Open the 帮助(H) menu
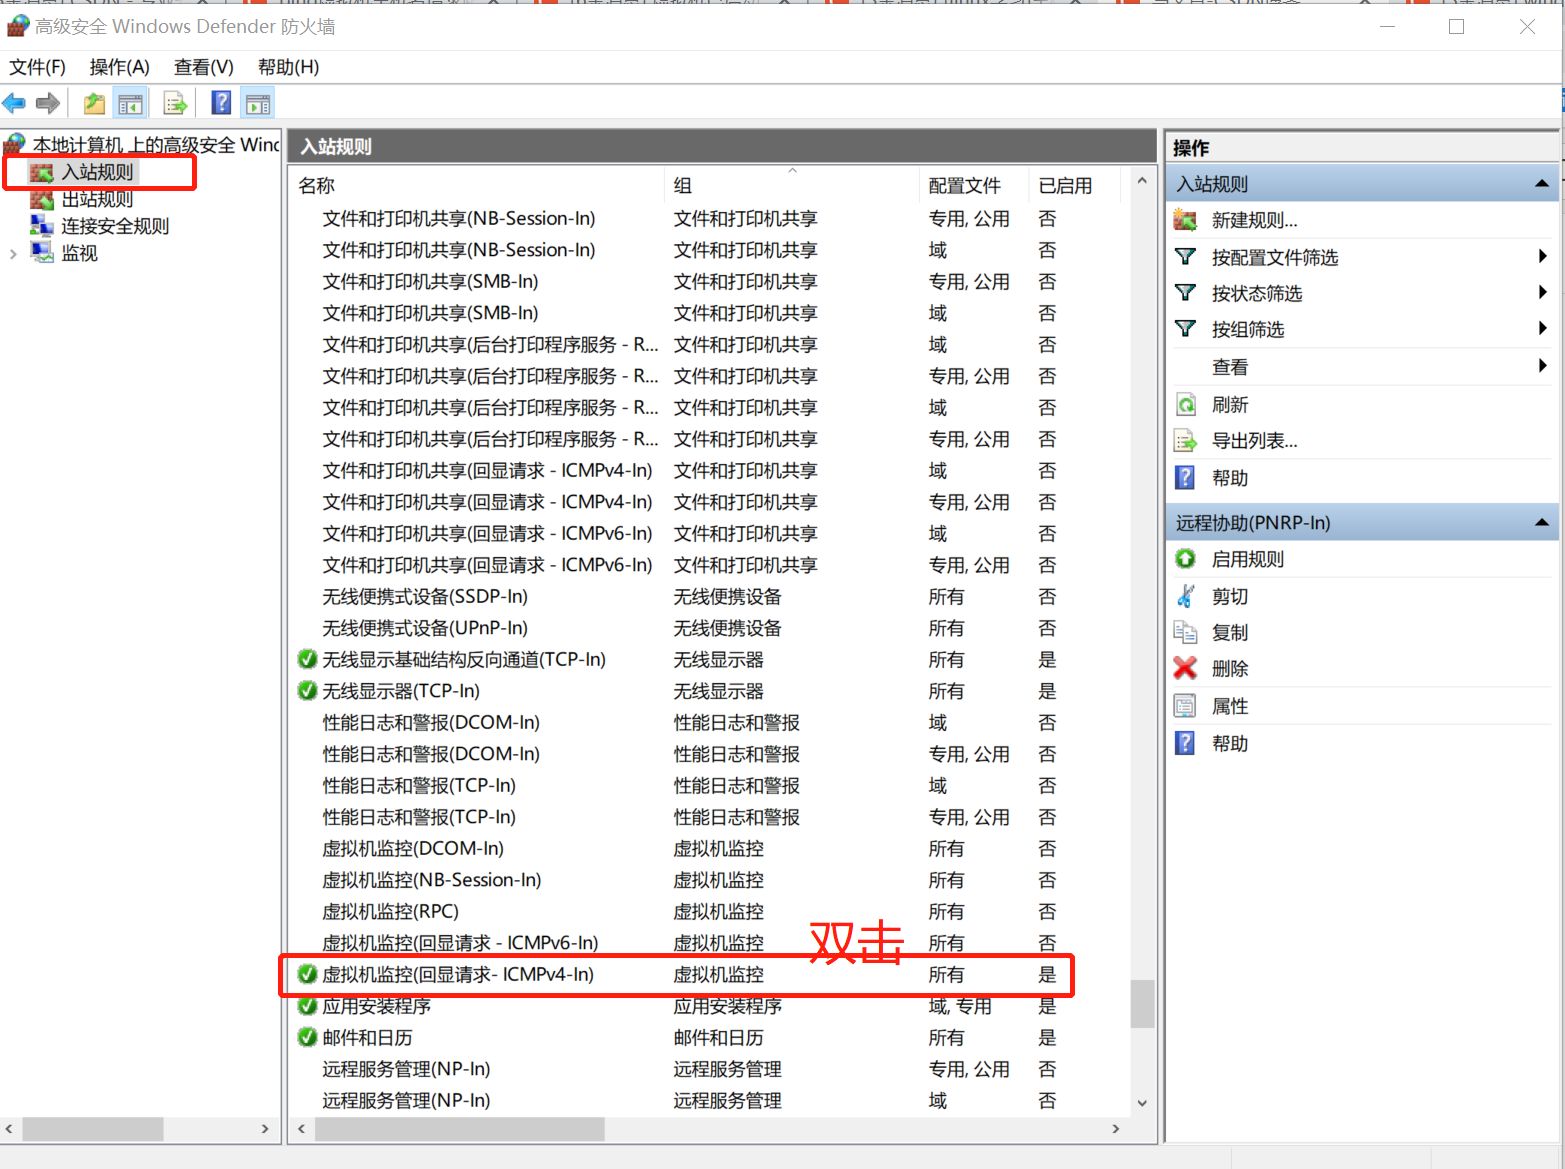 (x=288, y=67)
